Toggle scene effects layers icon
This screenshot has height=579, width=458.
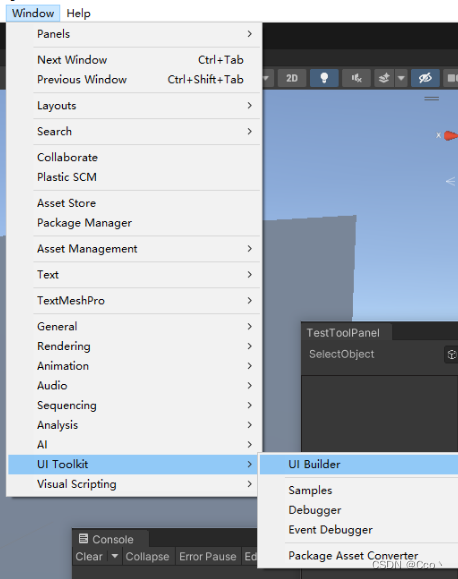coord(384,78)
